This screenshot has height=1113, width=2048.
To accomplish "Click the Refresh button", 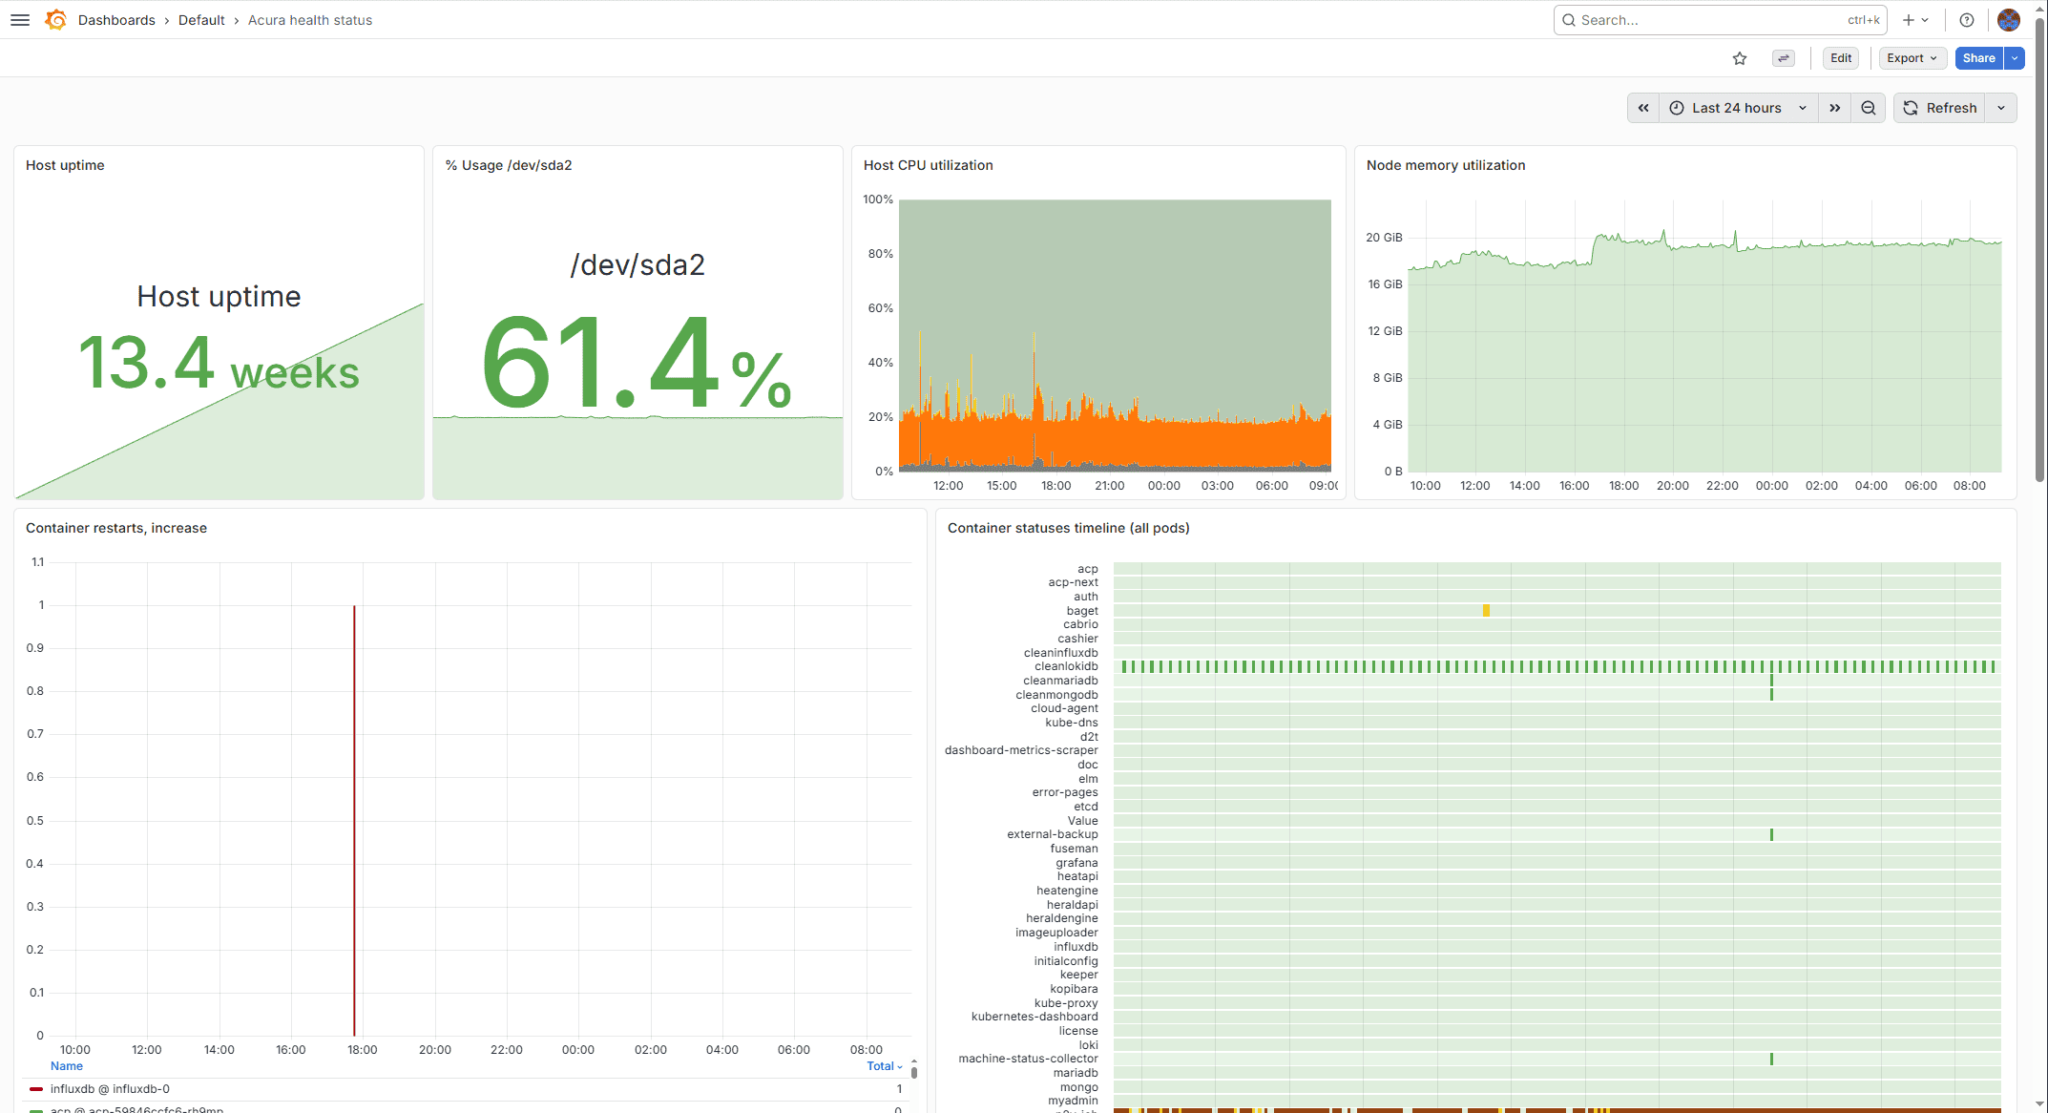I will [x=1940, y=108].
